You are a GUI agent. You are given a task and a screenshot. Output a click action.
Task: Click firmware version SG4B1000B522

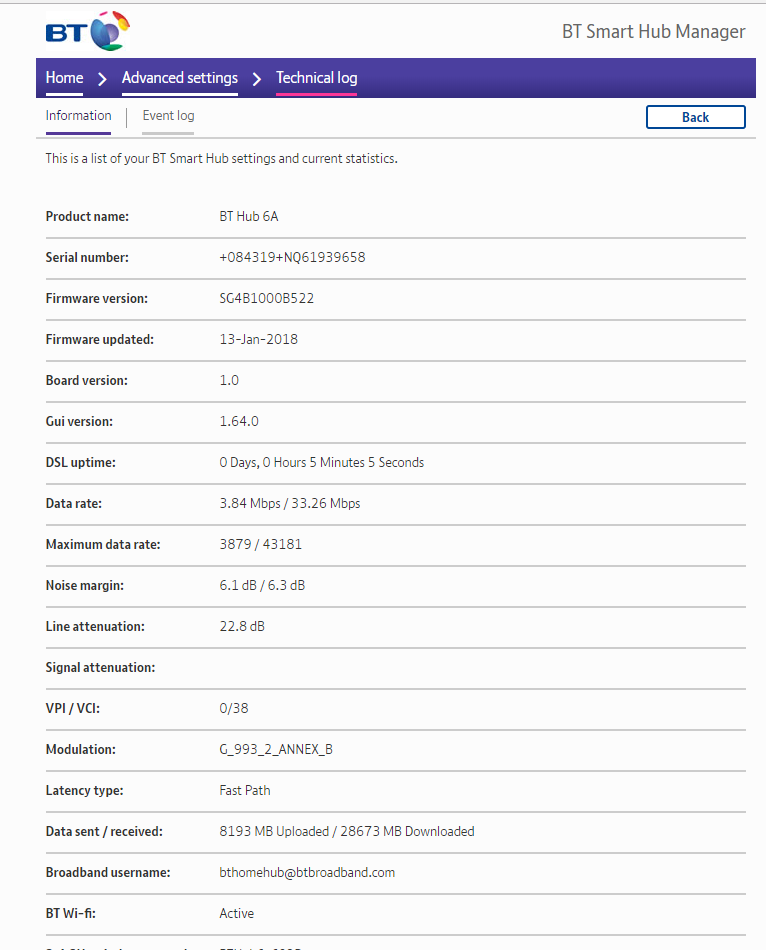tap(267, 299)
